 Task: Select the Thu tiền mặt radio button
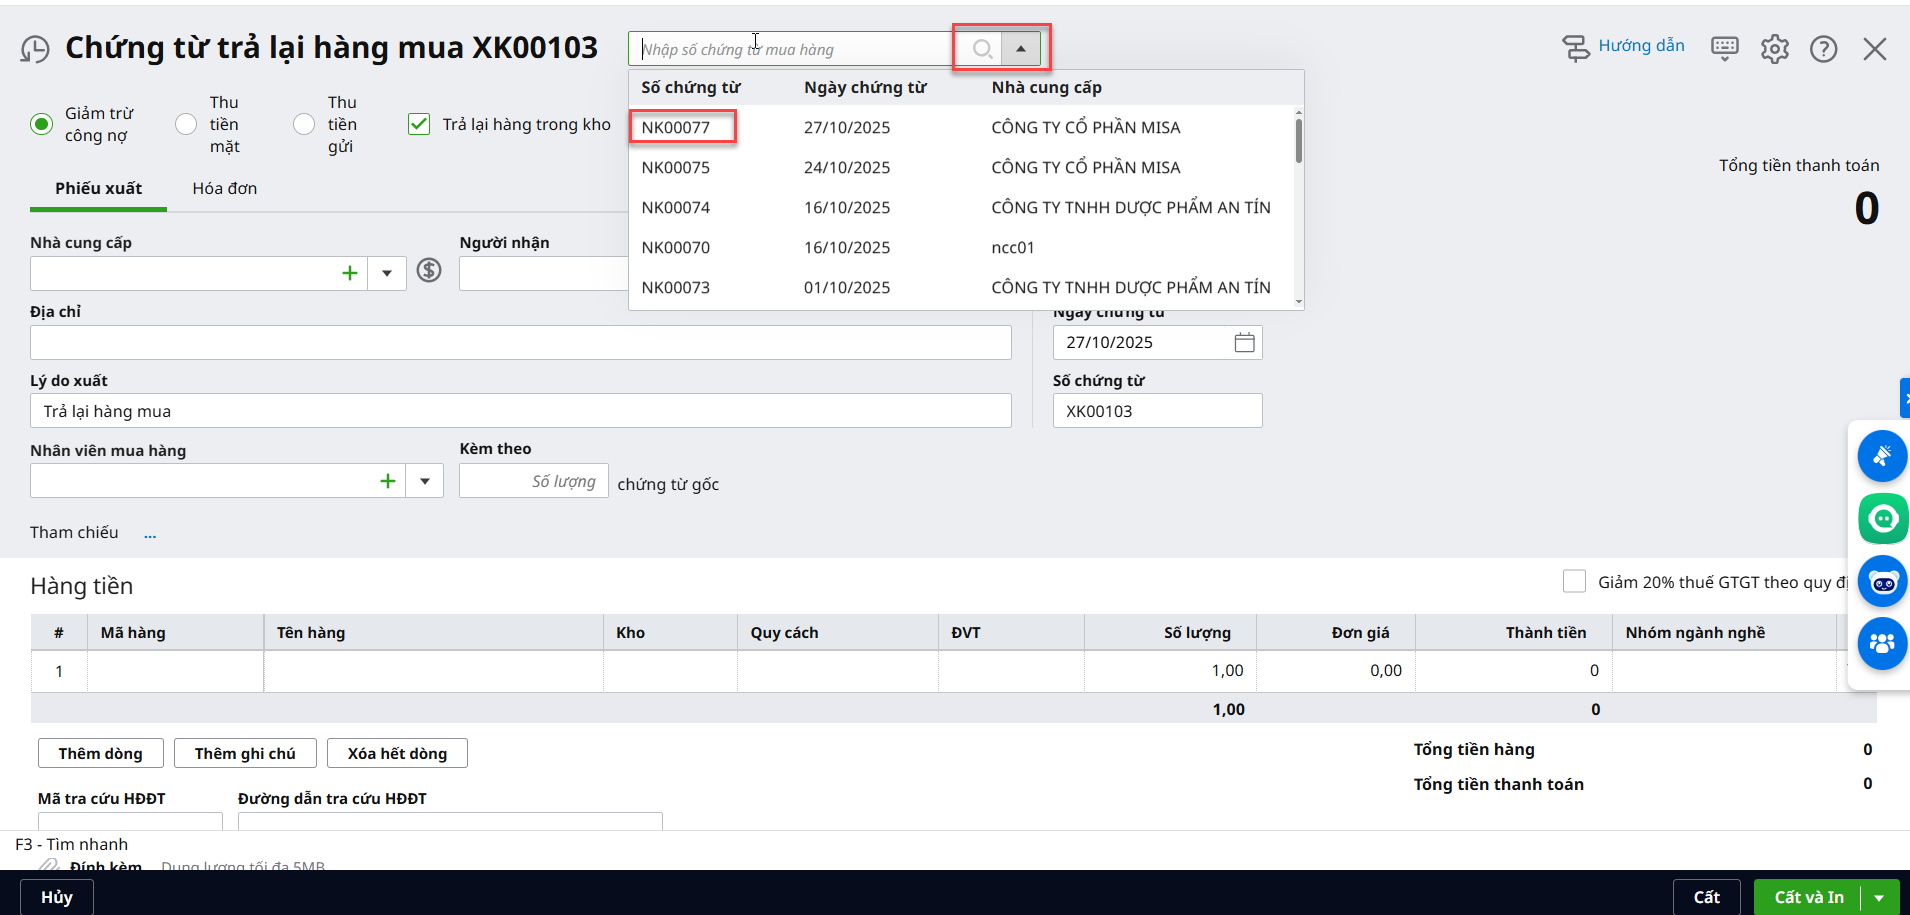click(x=186, y=124)
